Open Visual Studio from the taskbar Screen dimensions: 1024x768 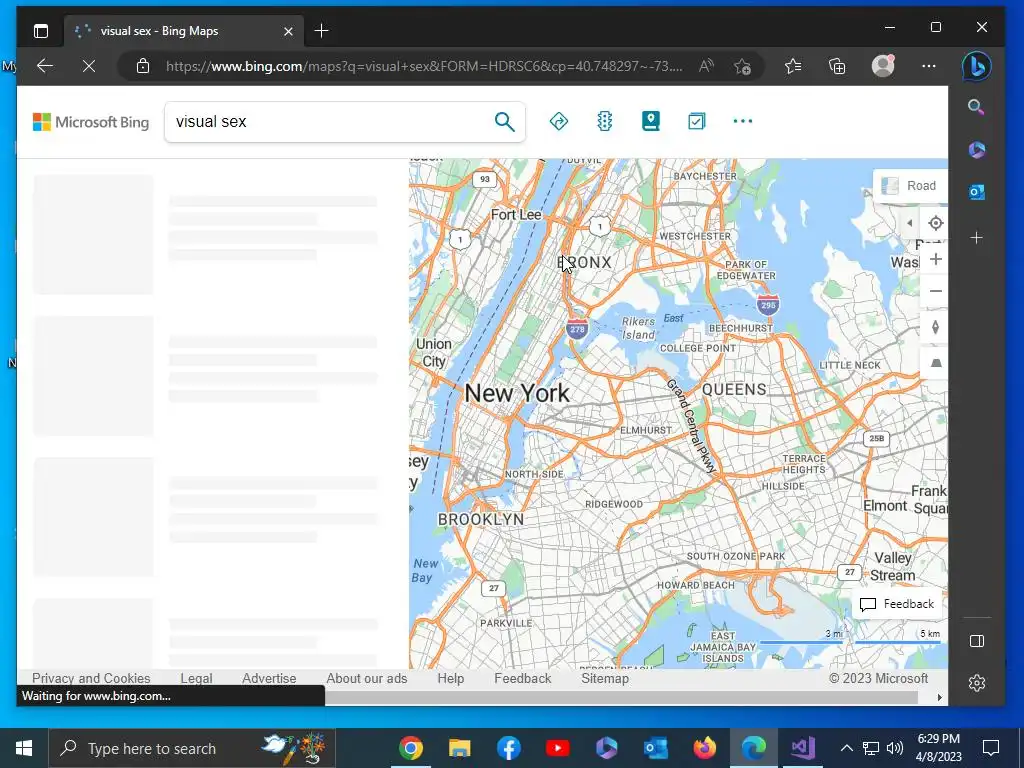coord(802,748)
